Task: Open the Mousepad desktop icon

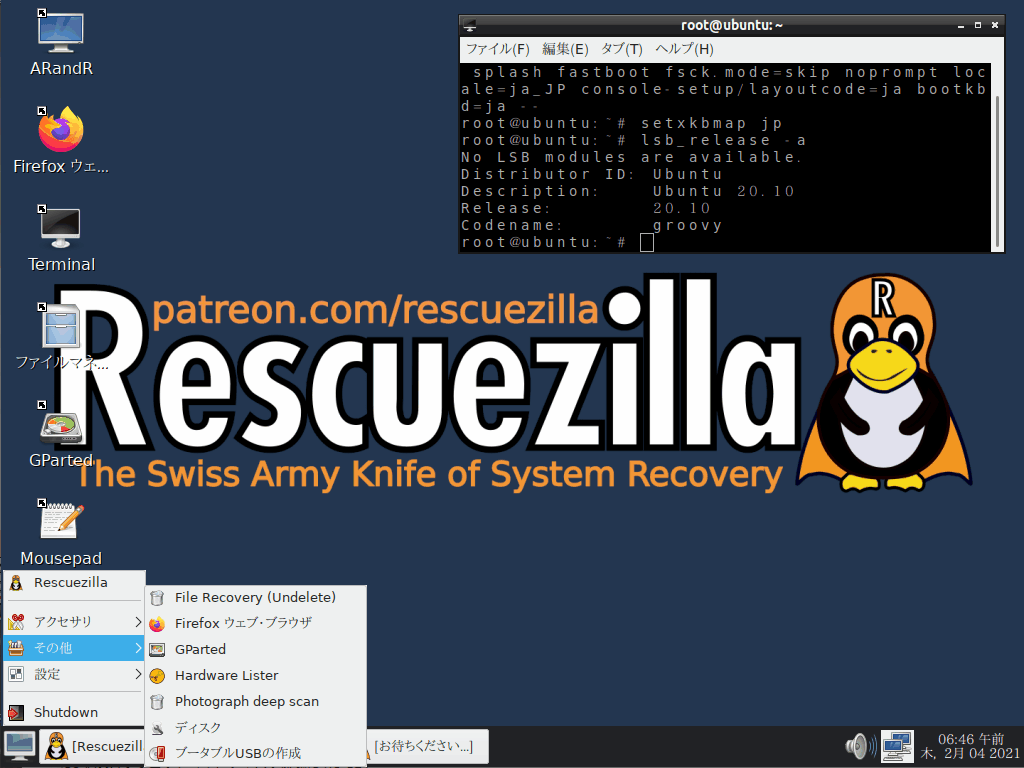Action: click(61, 532)
